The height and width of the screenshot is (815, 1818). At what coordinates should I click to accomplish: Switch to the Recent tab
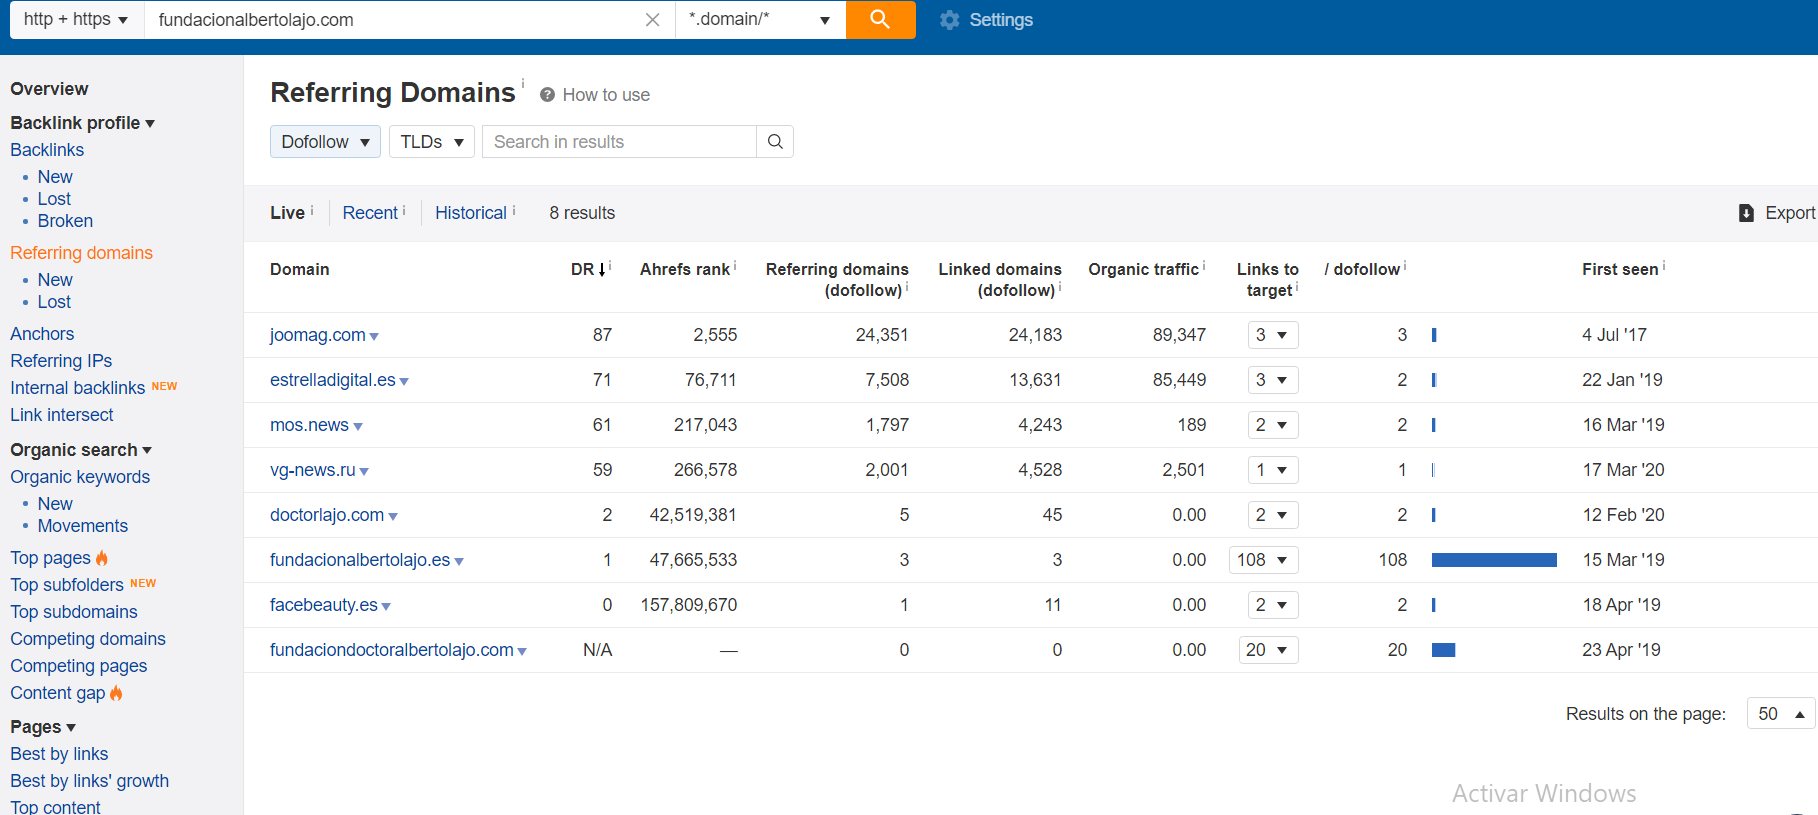(x=370, y=213)
